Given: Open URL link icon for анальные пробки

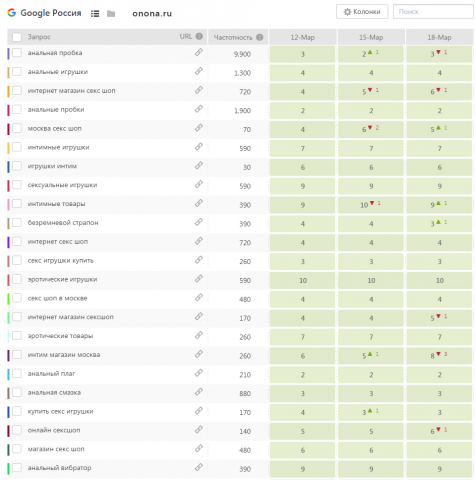Looking at the screenshot, I should pyautogui.click(x=199, y=109).
